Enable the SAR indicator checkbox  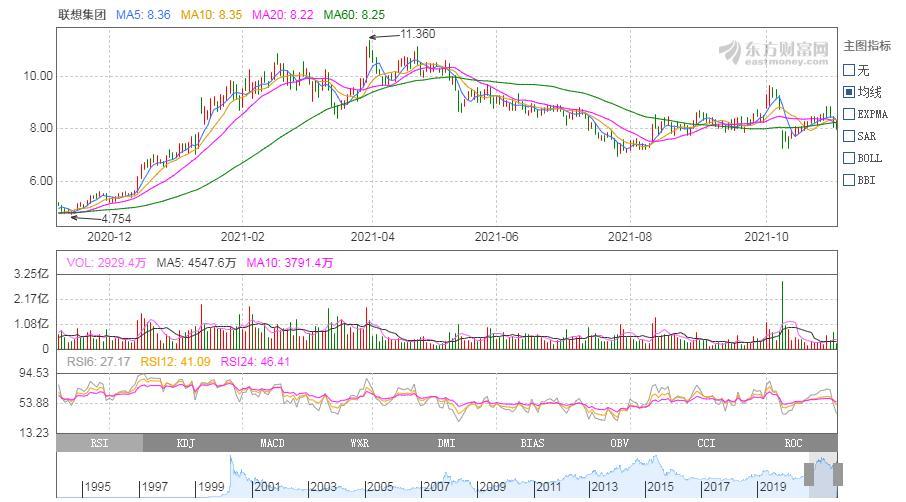click(x=849, y=136)
